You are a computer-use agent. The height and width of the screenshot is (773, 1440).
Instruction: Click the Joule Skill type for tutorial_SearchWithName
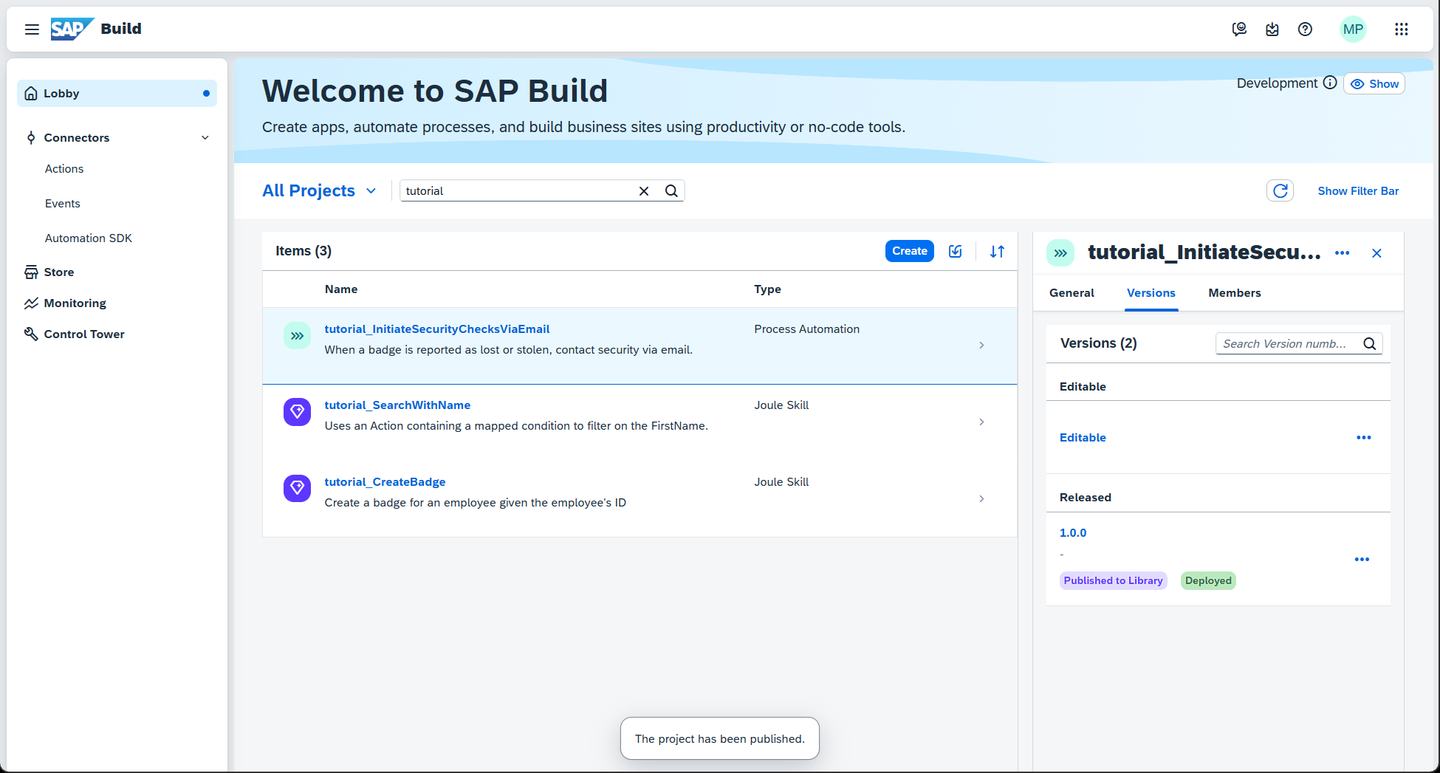pyautogui.click(x=781, y=405)
